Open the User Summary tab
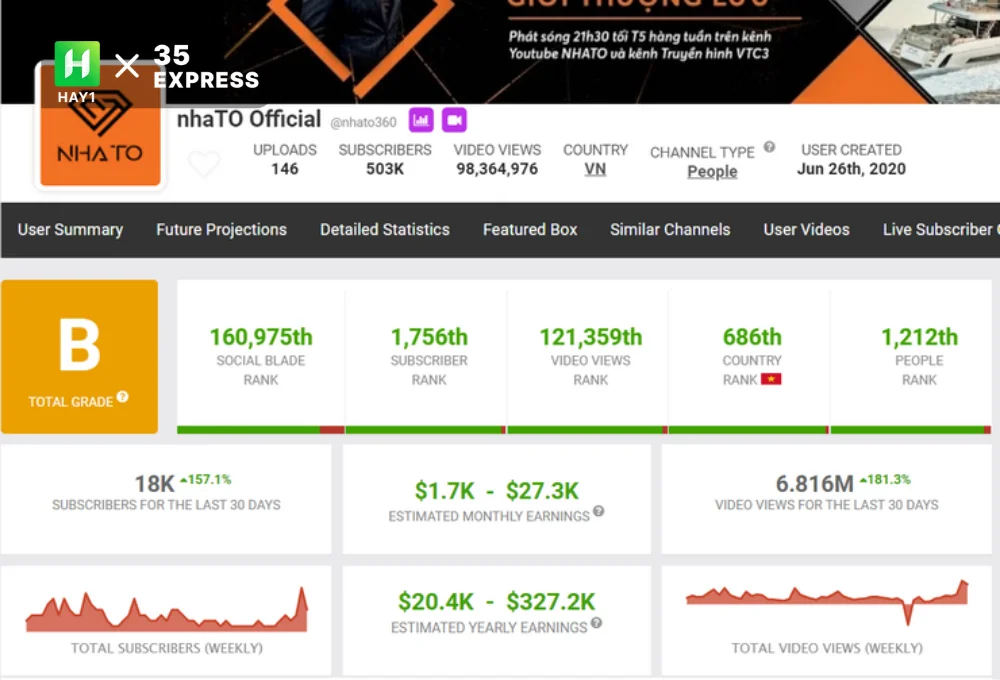Screen dimensions: 1000x680 [x=70, y=230]
